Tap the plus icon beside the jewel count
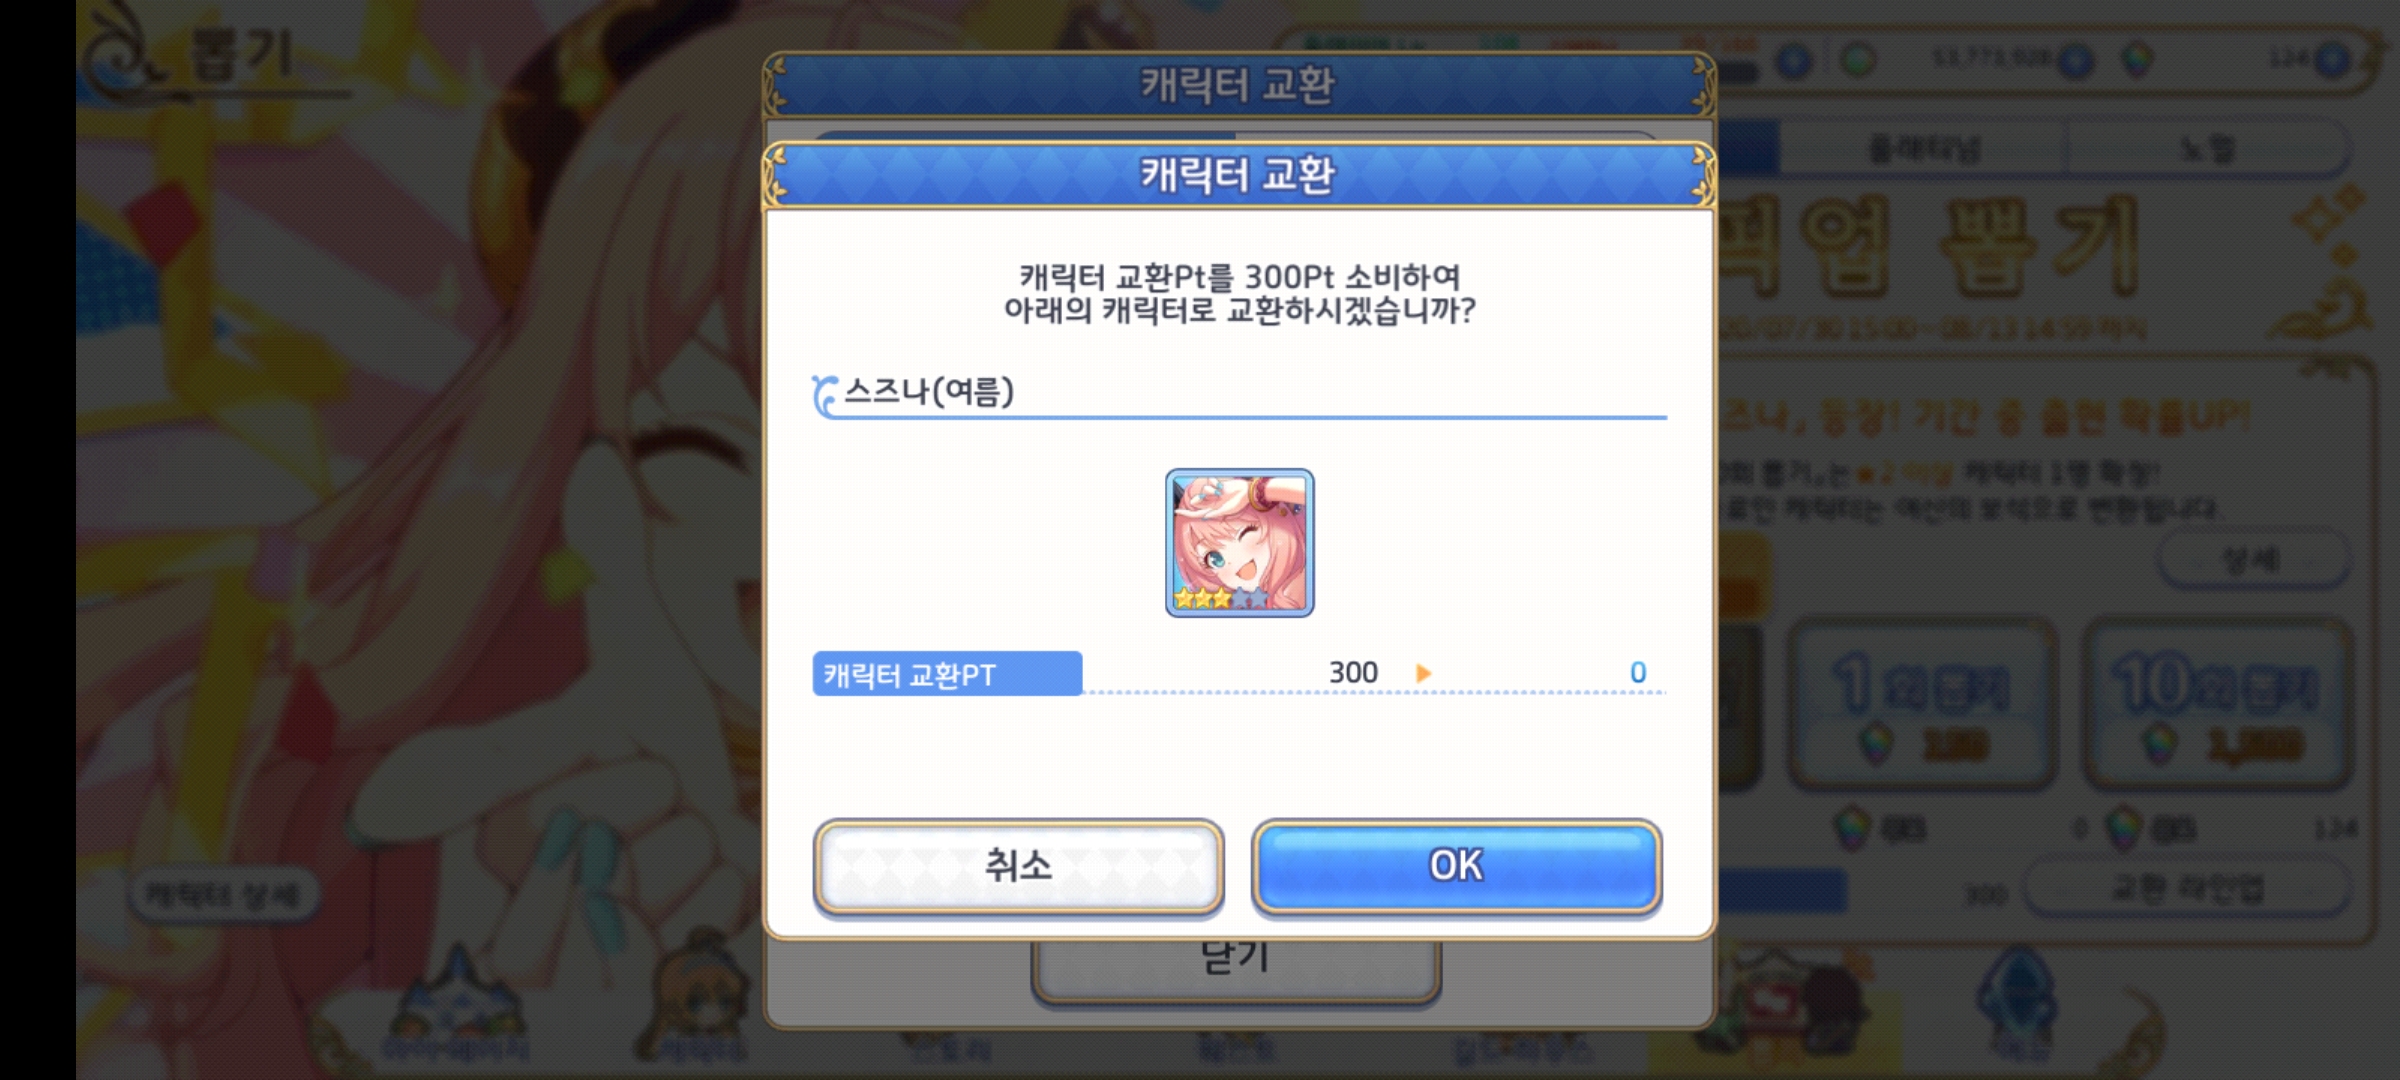2400x1080 pixels. [2333, 60]
